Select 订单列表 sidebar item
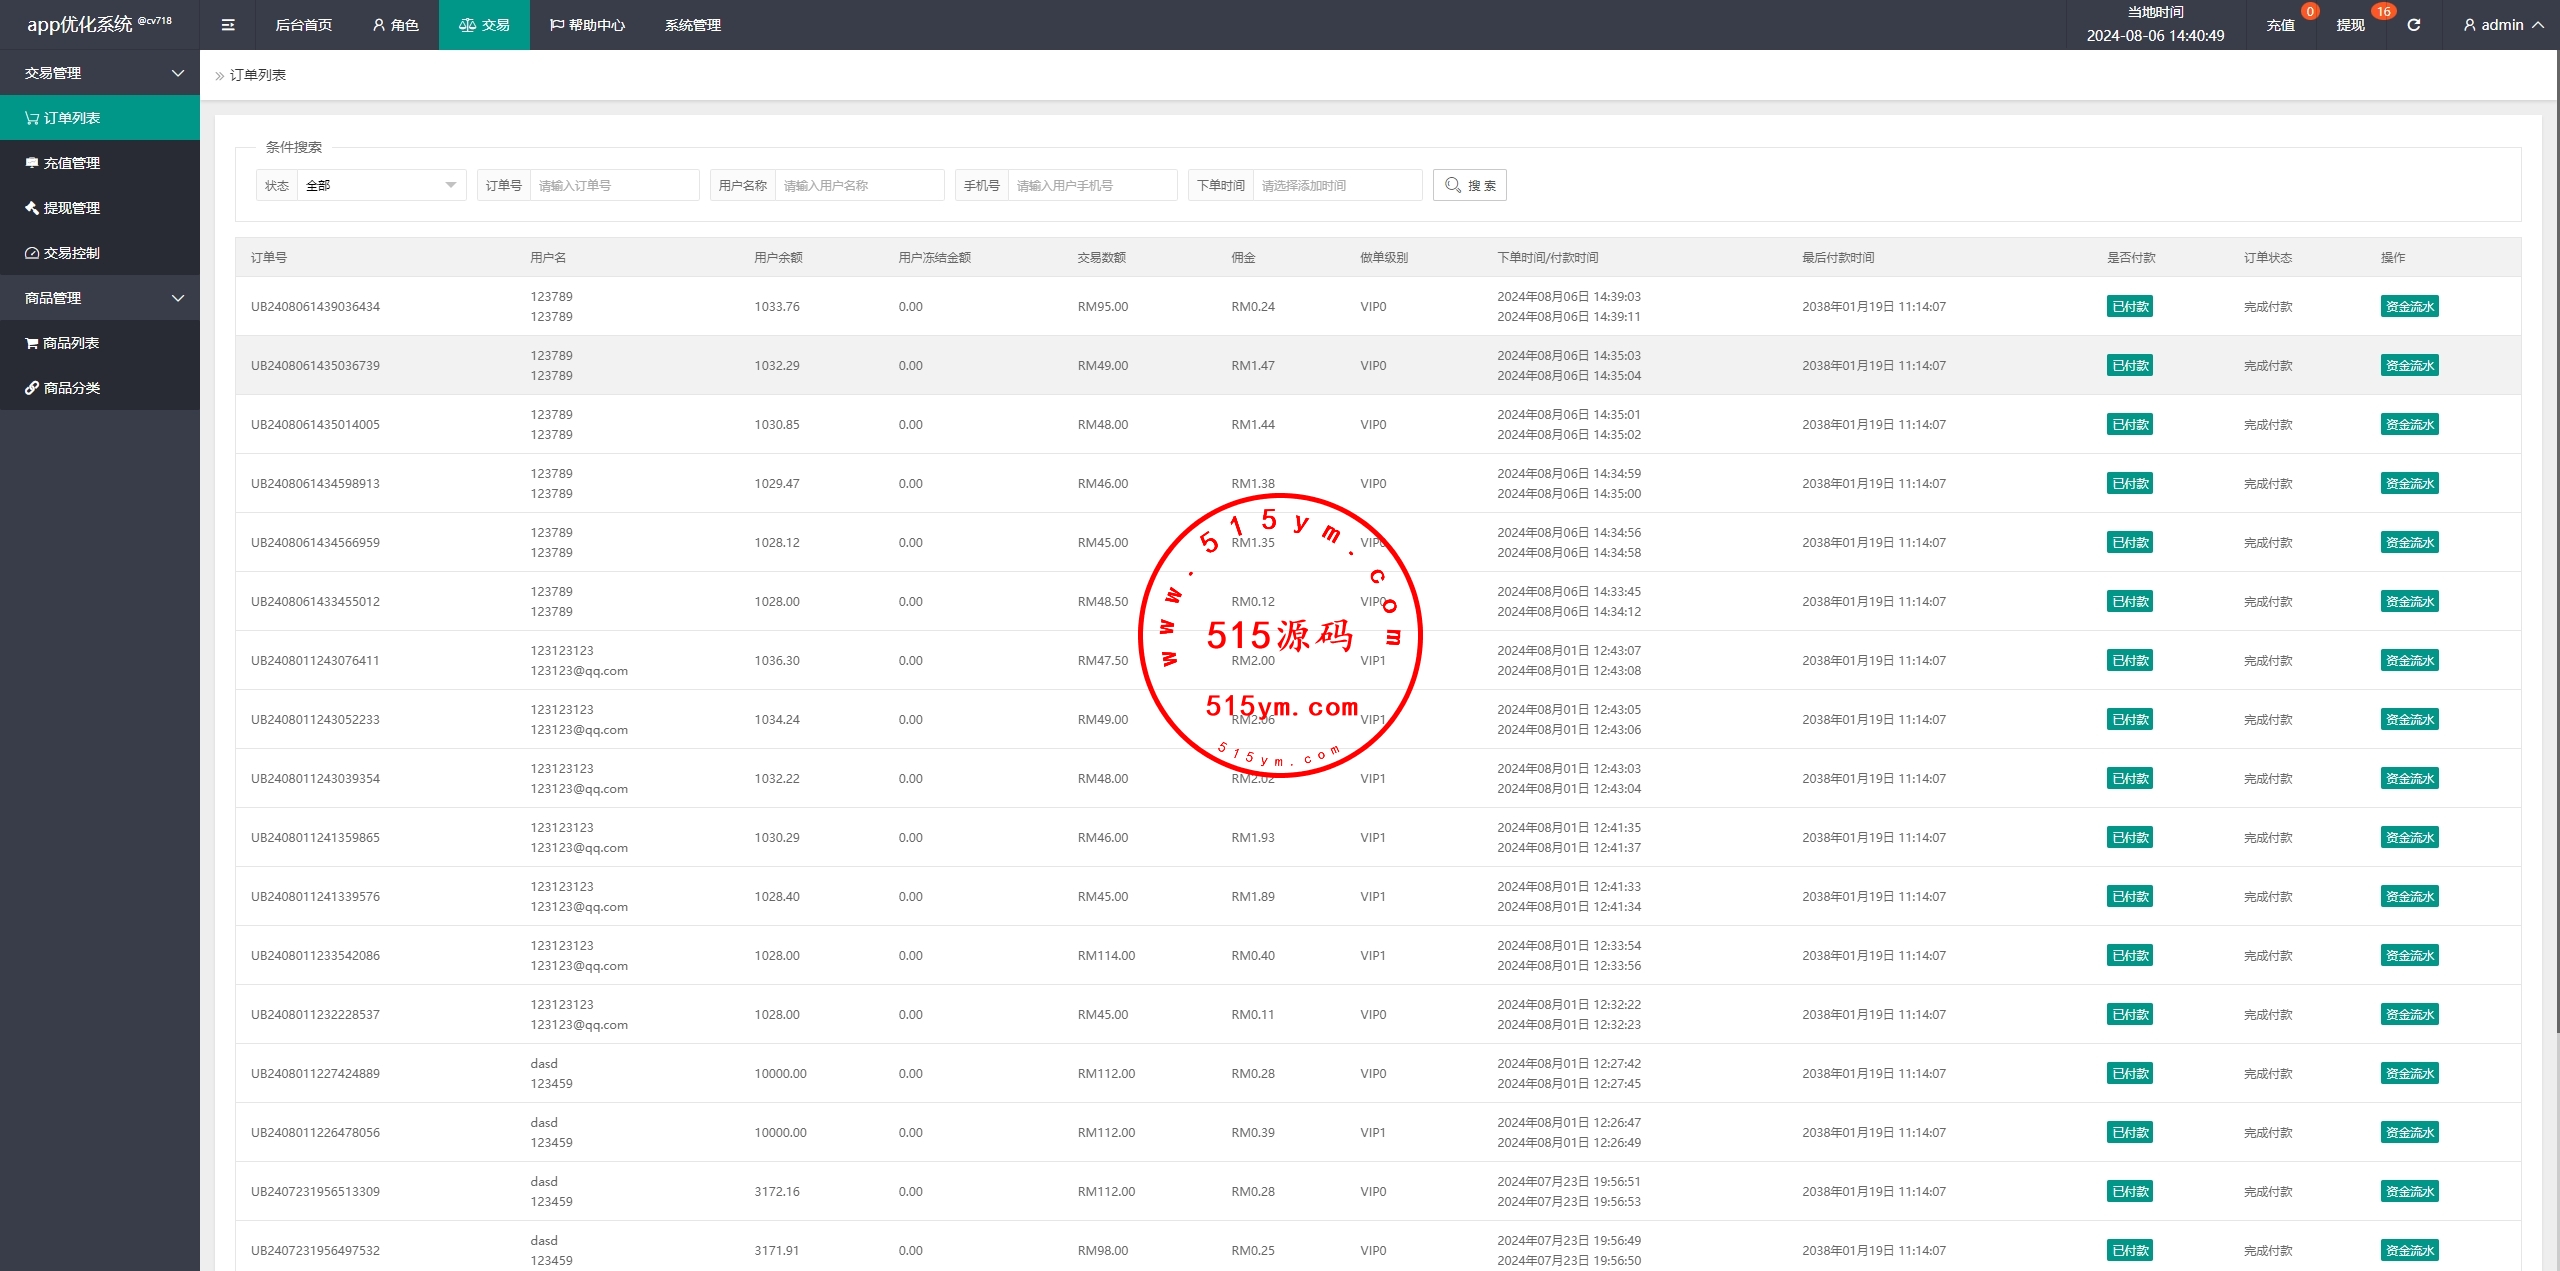The height and width of the screenshot is (1271, 2560). 70,118
